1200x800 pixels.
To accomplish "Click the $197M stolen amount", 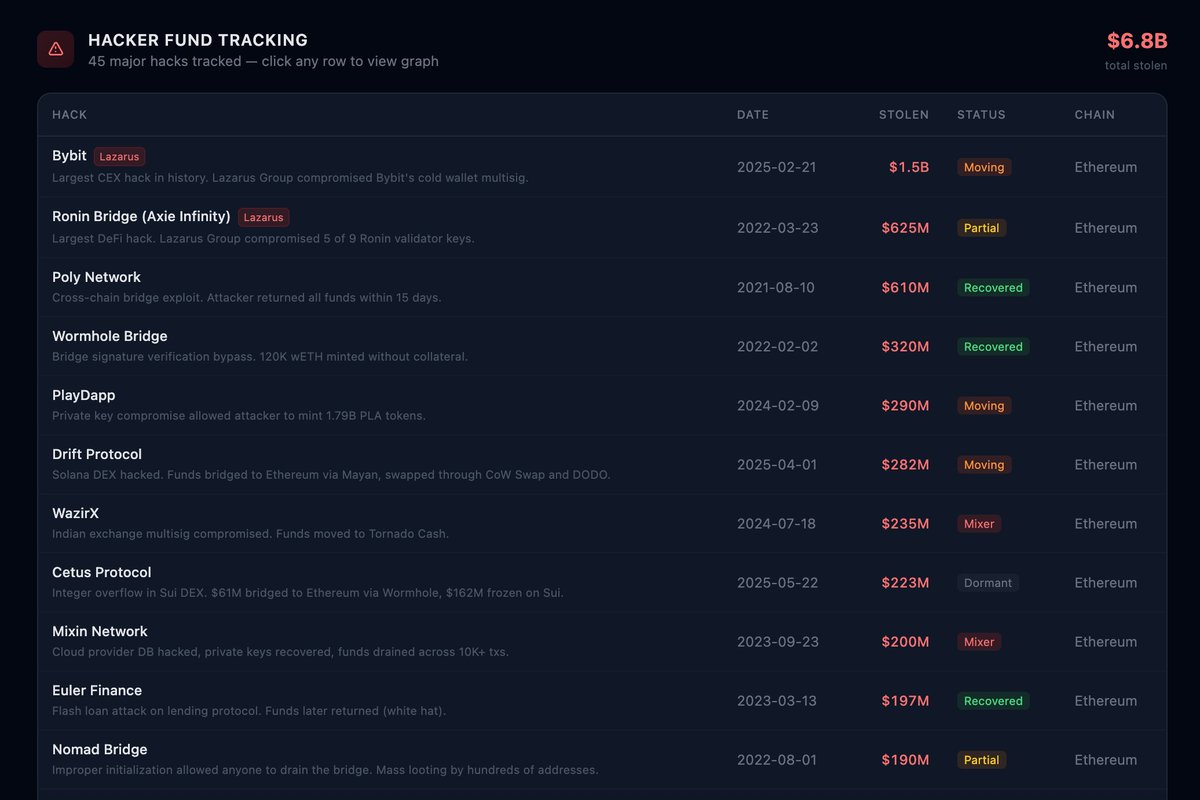I will (905, 700).
